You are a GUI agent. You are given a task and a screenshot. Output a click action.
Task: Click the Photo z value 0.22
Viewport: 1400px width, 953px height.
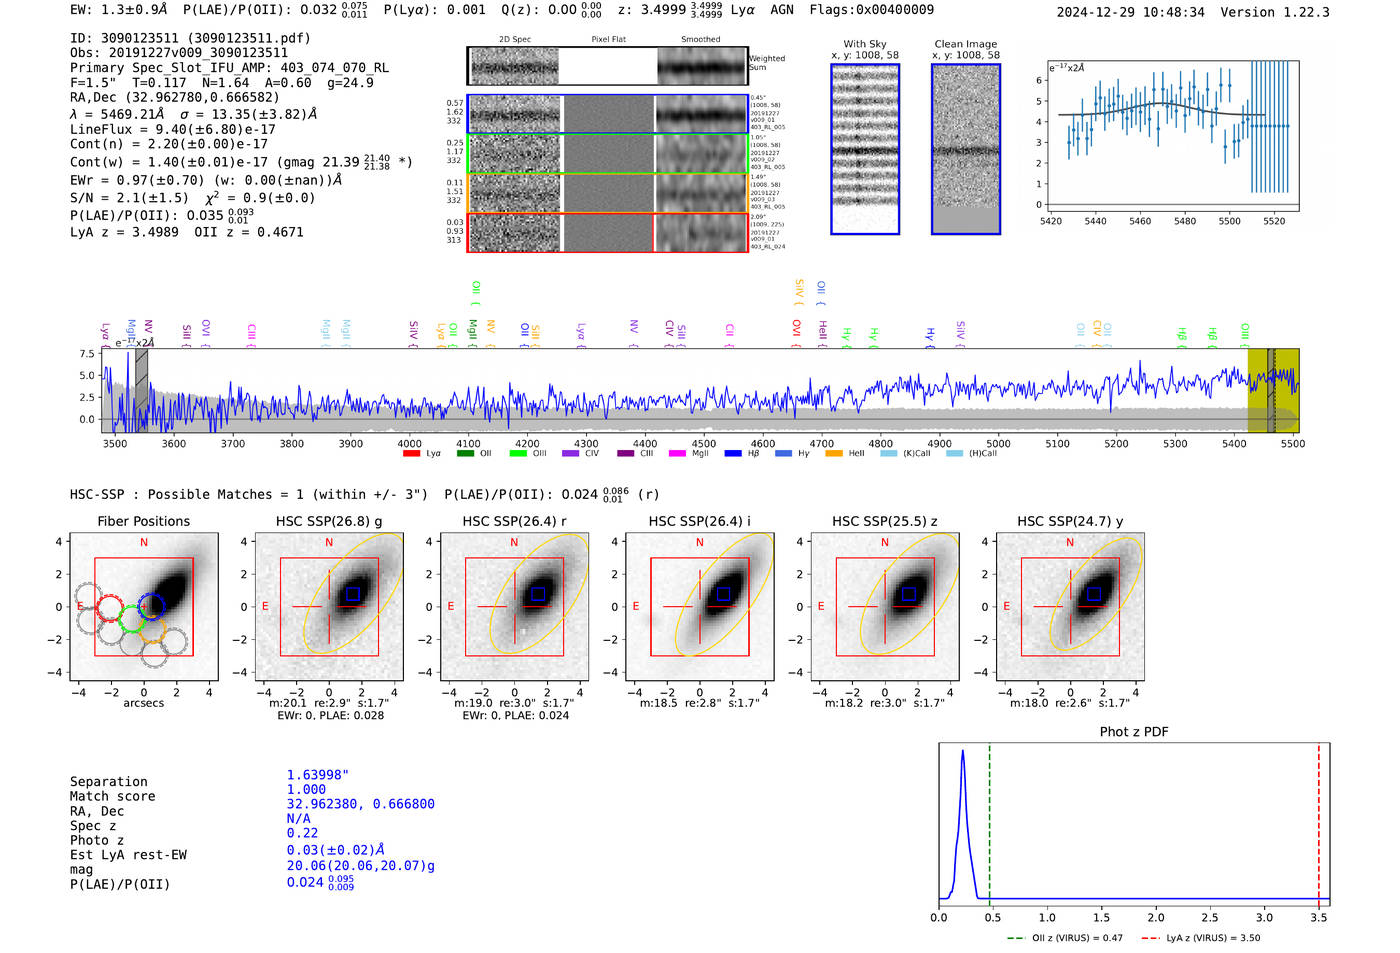point(302,833)
